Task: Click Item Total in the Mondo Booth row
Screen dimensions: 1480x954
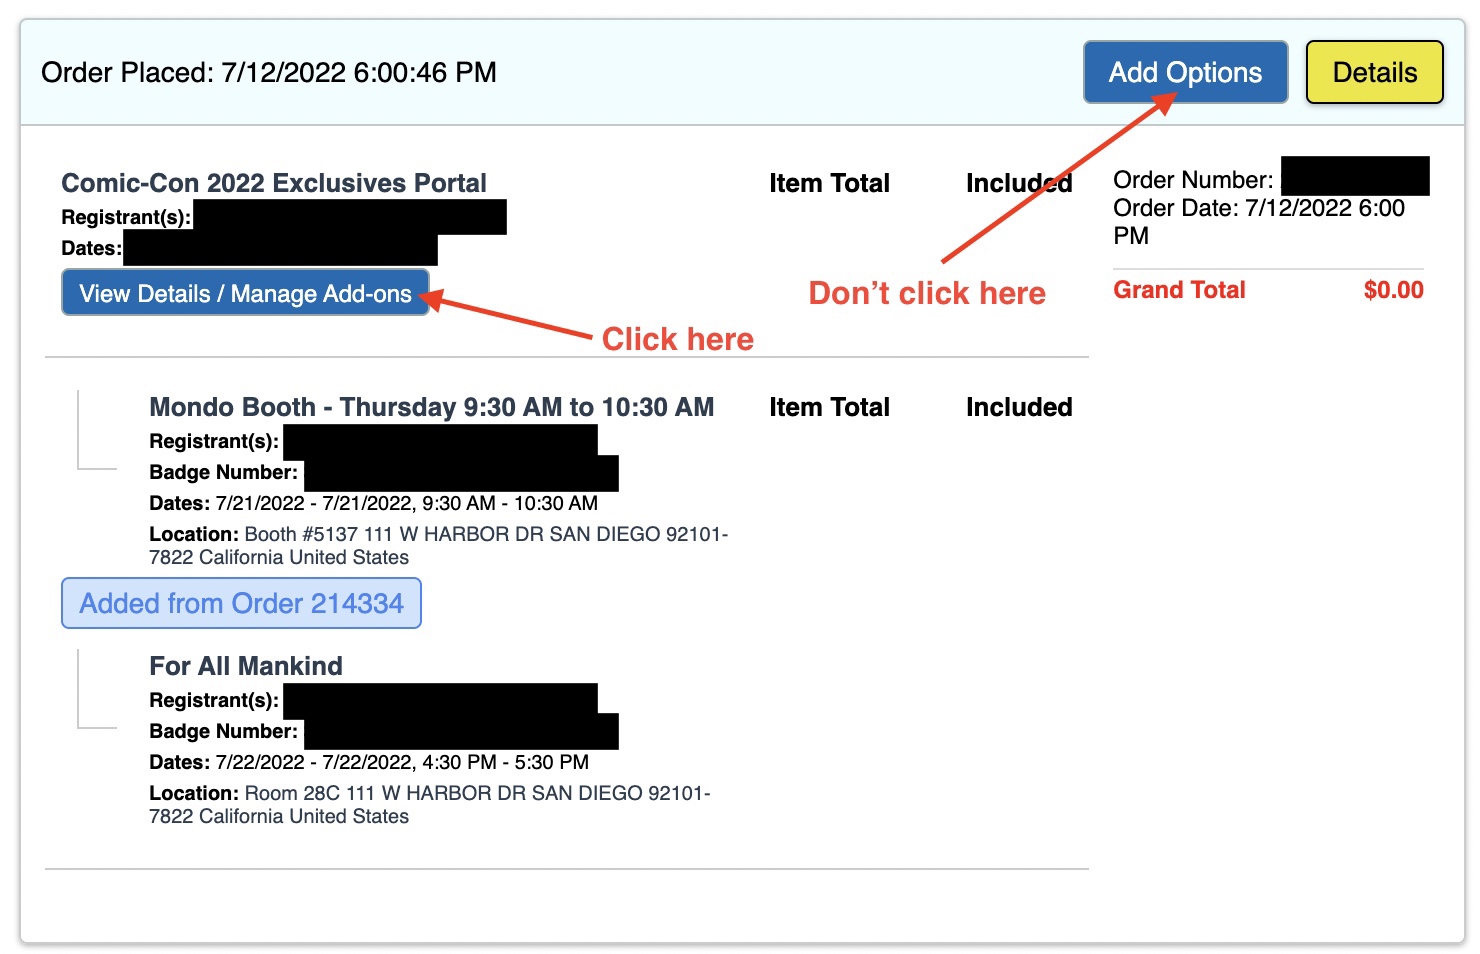Action: 829,407
